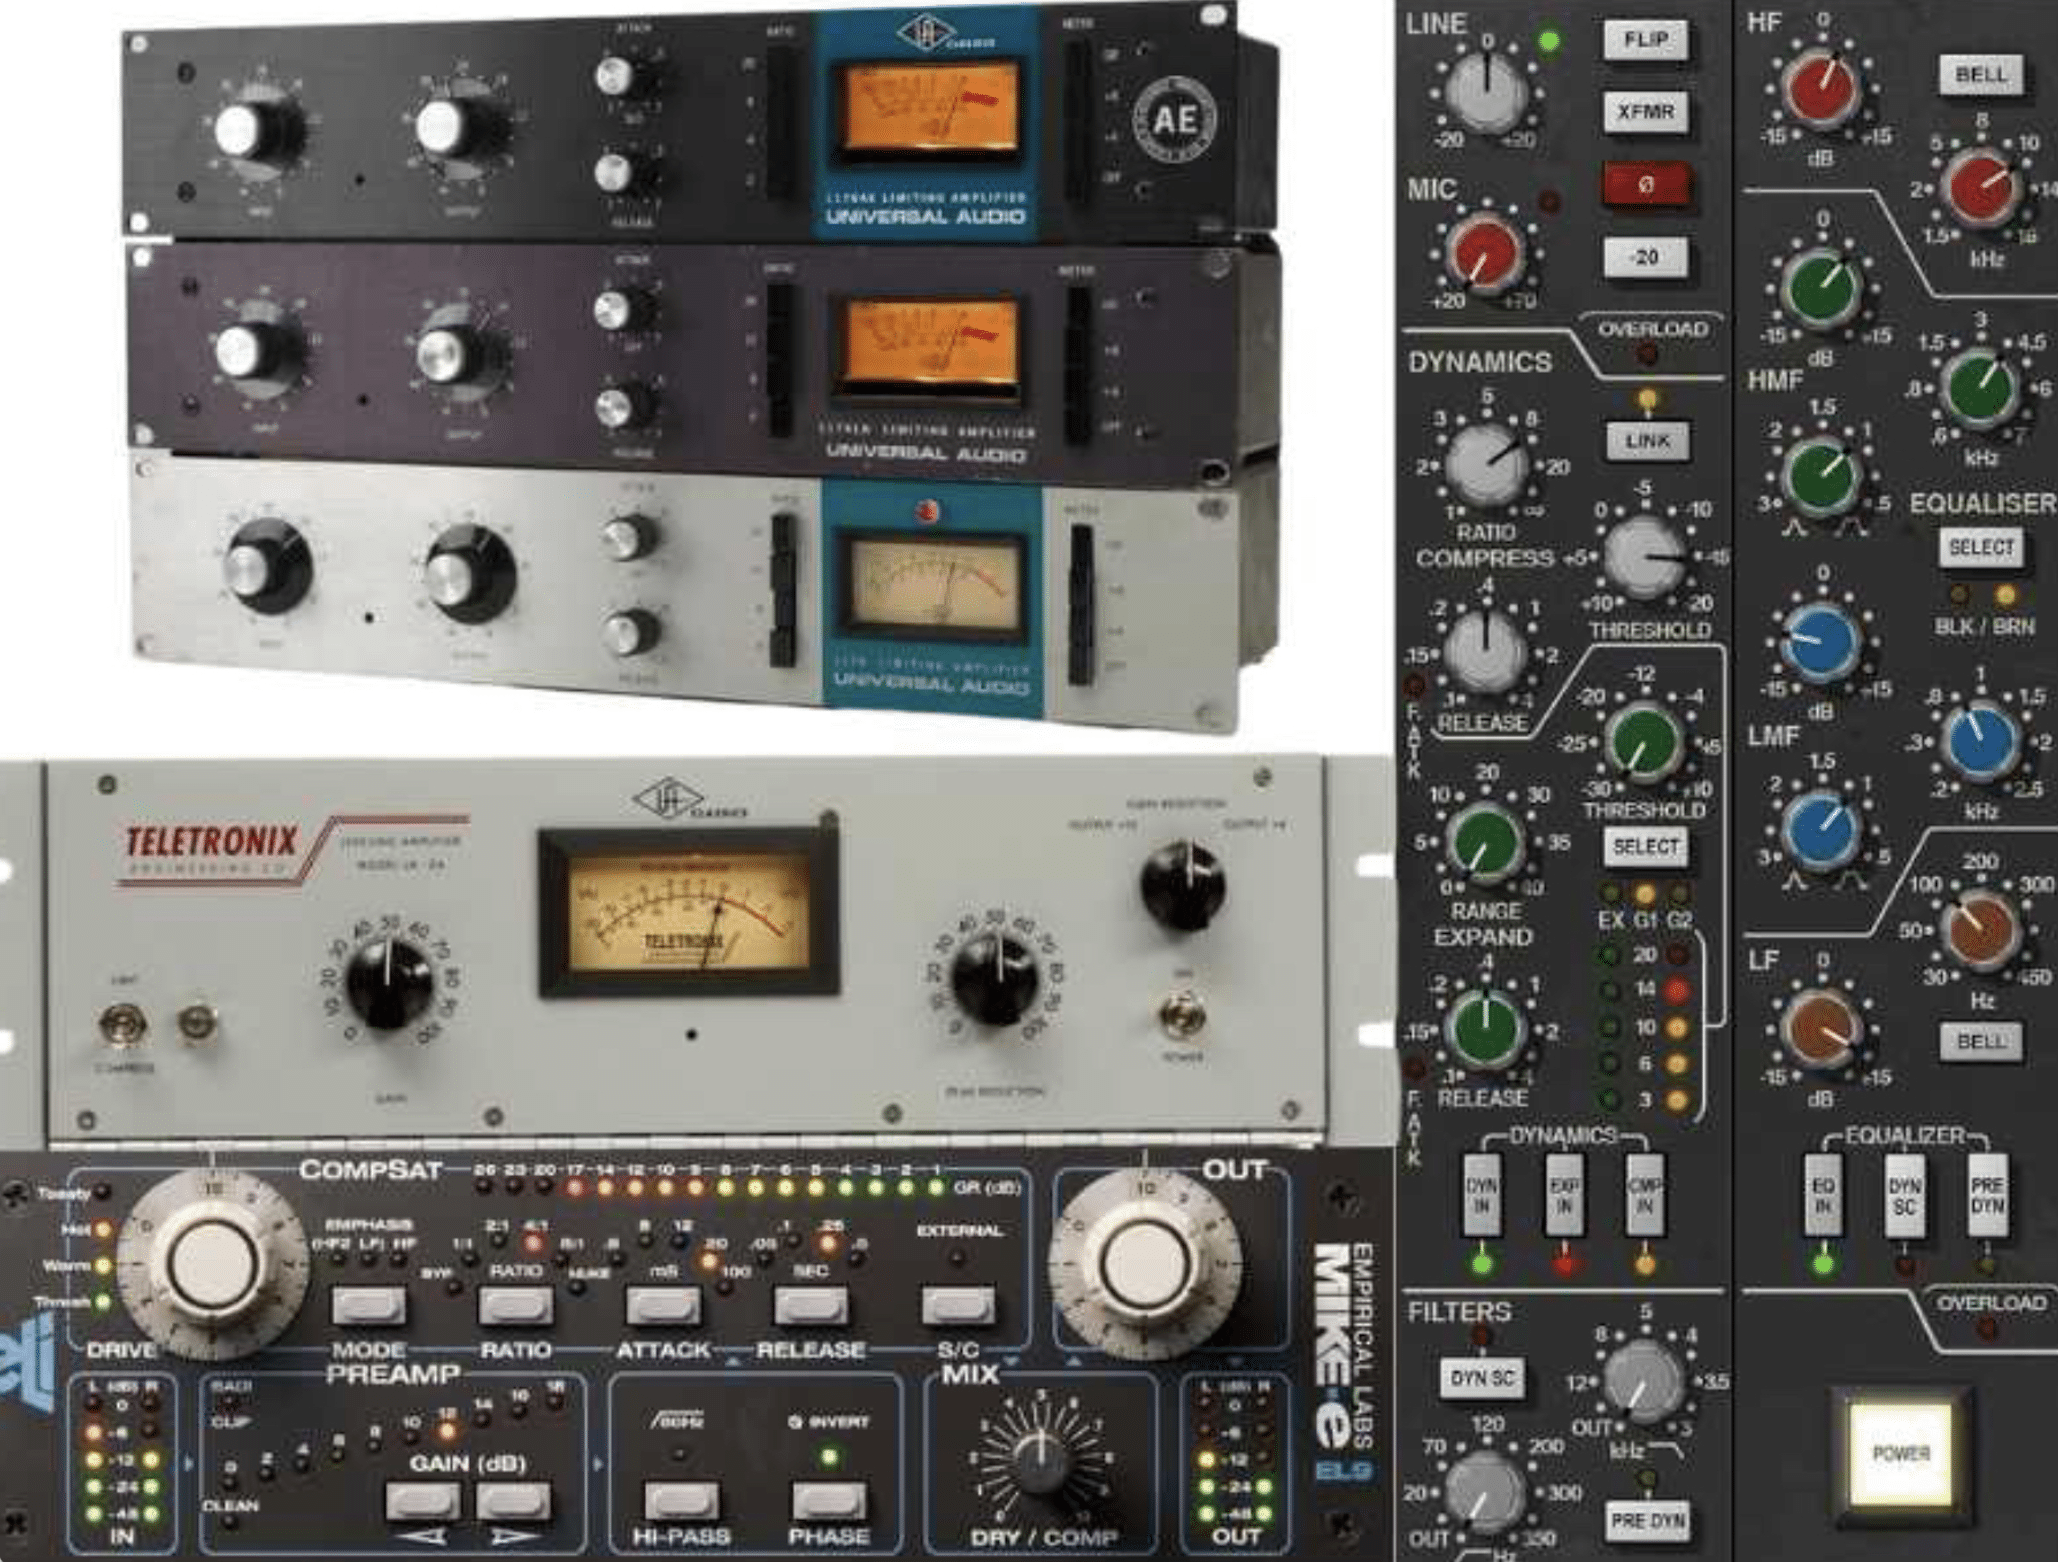Toggle the HI-PASS button
The image size is (2058, 1562).
click(681, 1501)
